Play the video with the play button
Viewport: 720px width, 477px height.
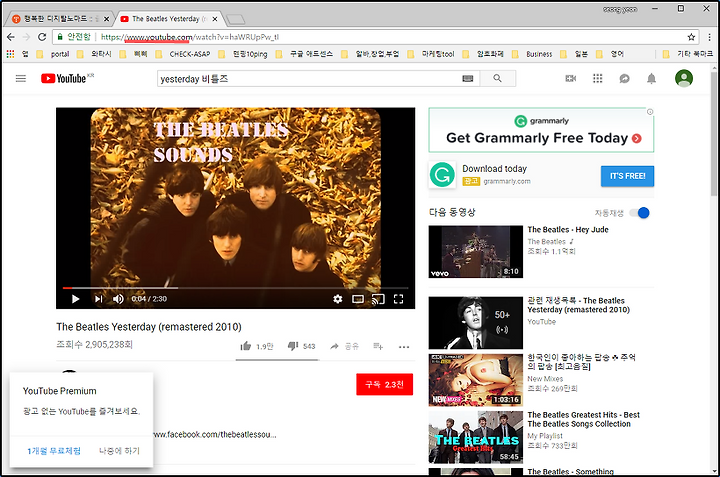click(75, 299)
